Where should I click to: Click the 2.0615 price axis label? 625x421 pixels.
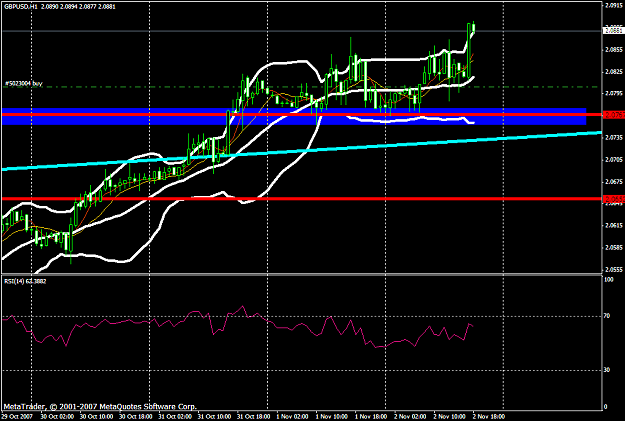[x=614, y=225]
